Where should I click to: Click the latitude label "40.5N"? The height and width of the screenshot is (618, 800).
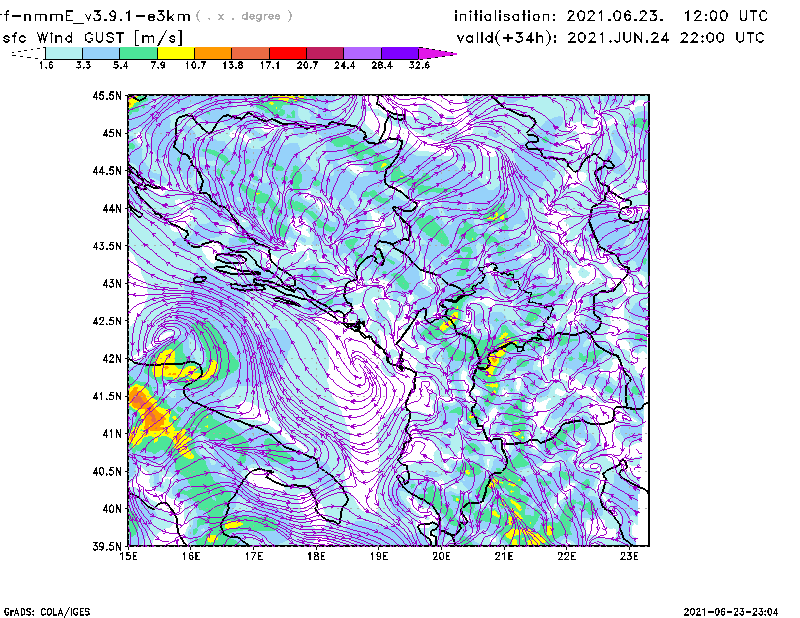click(x=107, y=472)
